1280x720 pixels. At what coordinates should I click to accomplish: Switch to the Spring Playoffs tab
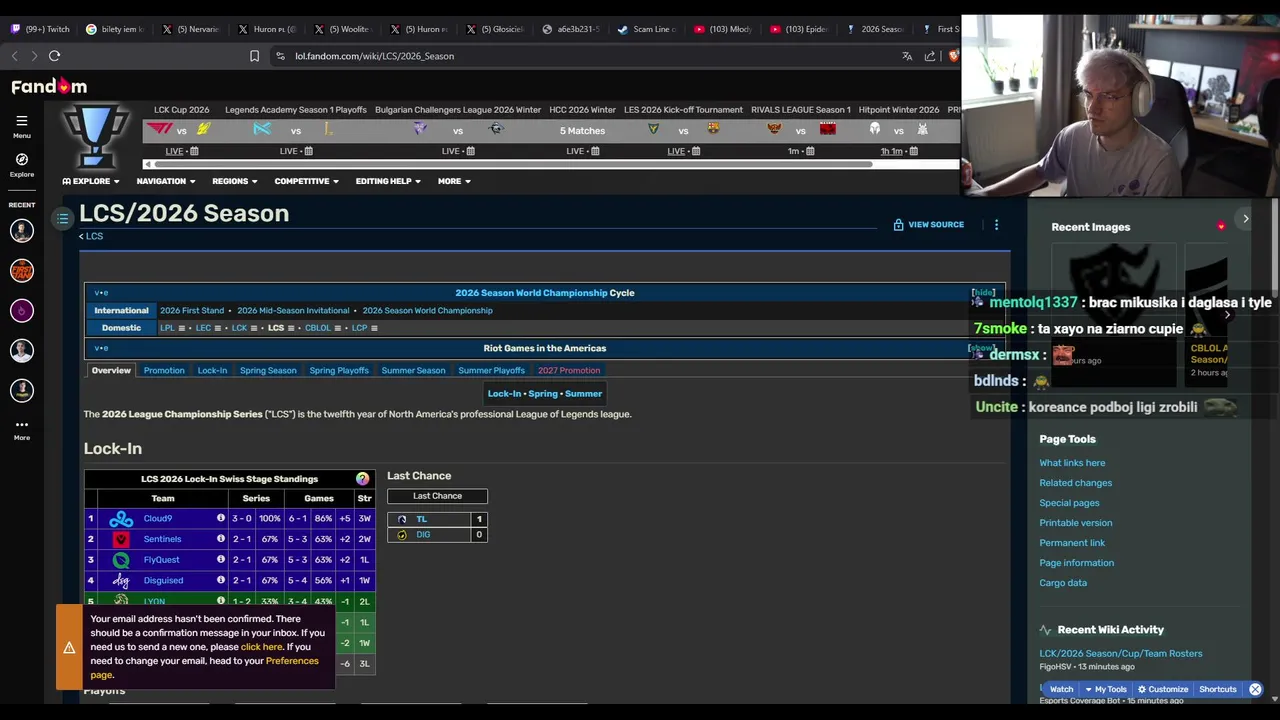click(339, 370)
